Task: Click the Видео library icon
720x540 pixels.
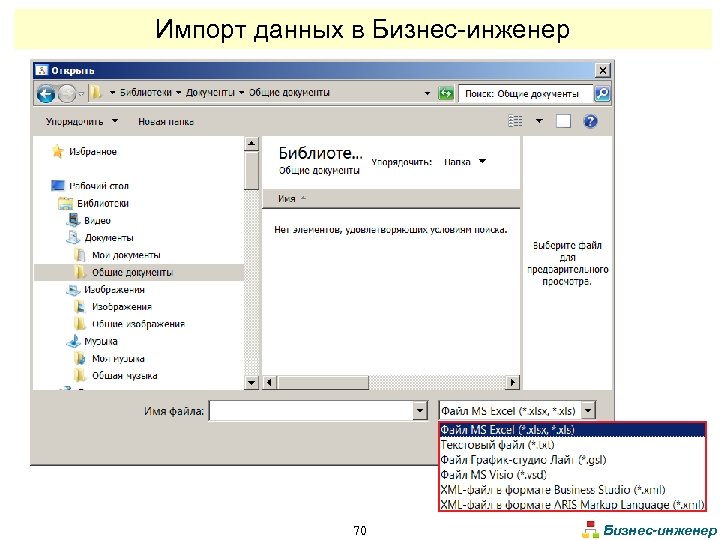Action: pyautogui.click(x=73, y=220)
